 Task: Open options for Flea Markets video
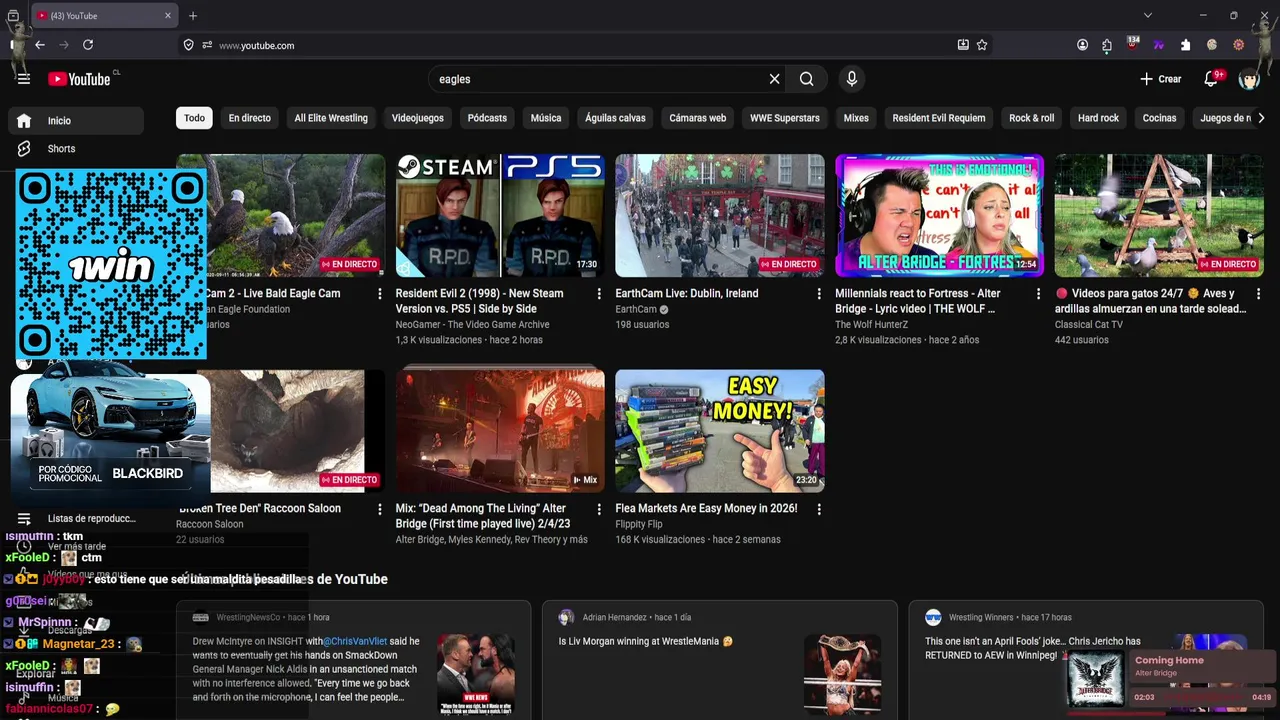coord(819,509)
